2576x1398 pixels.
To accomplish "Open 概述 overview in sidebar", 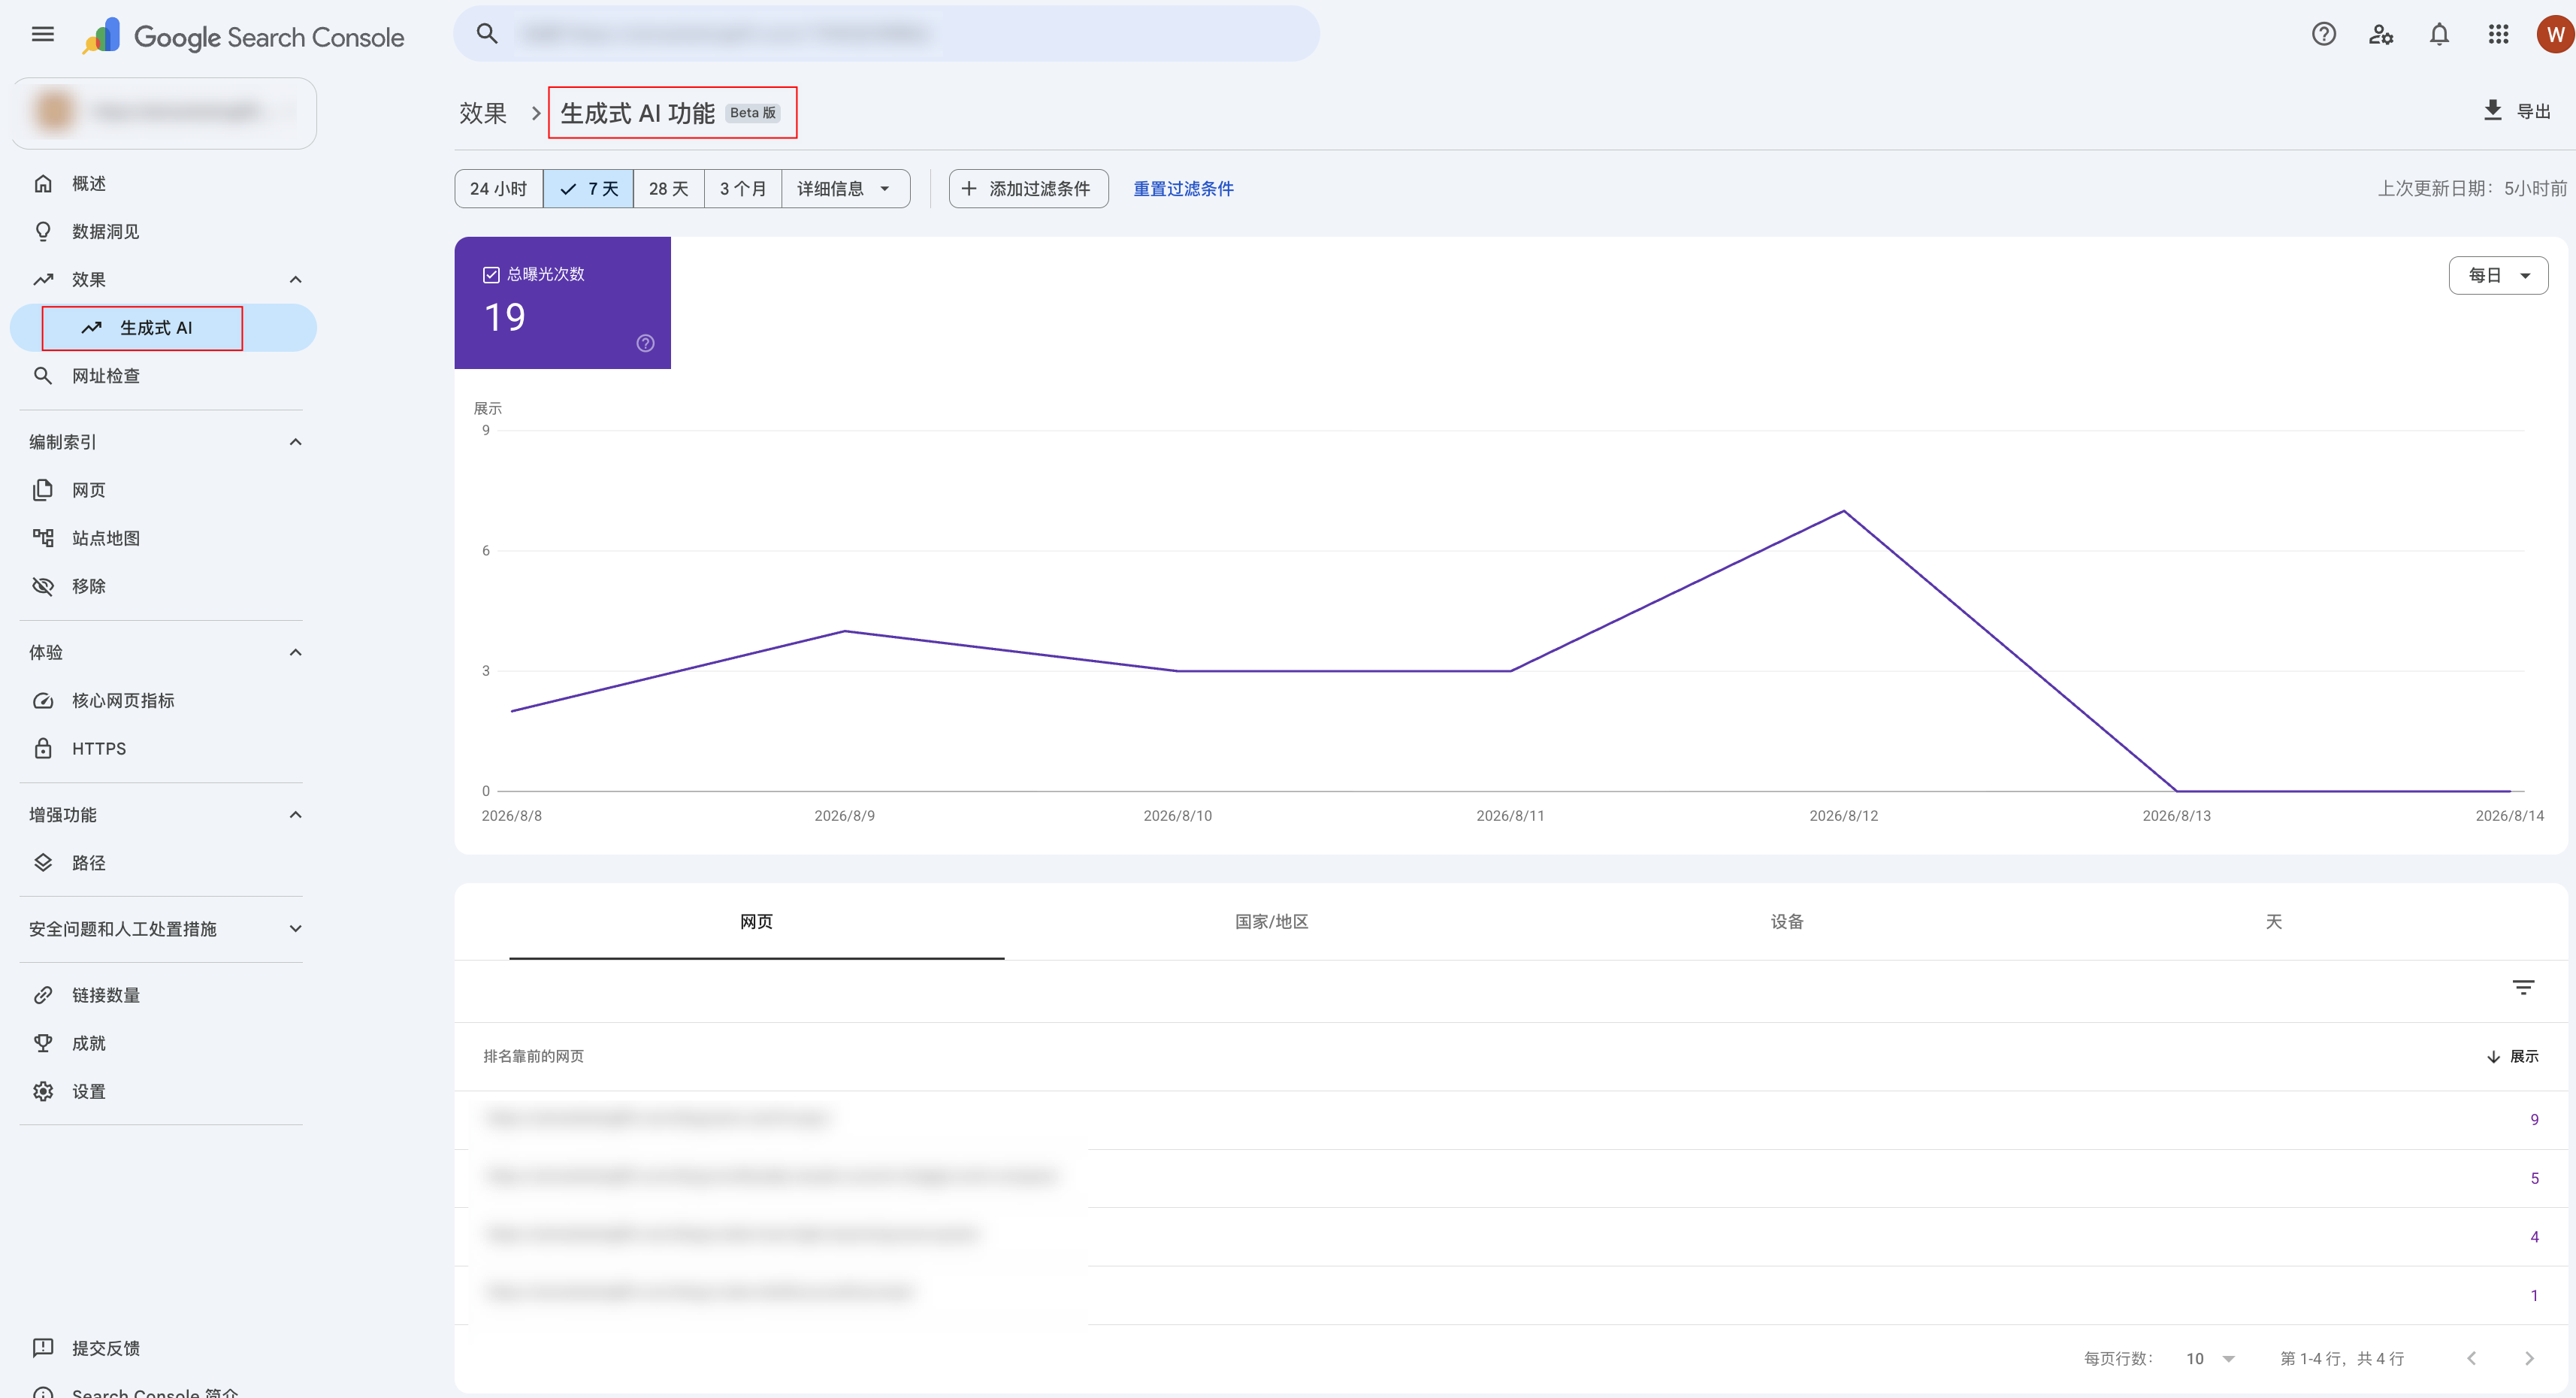I will (163, 184).
